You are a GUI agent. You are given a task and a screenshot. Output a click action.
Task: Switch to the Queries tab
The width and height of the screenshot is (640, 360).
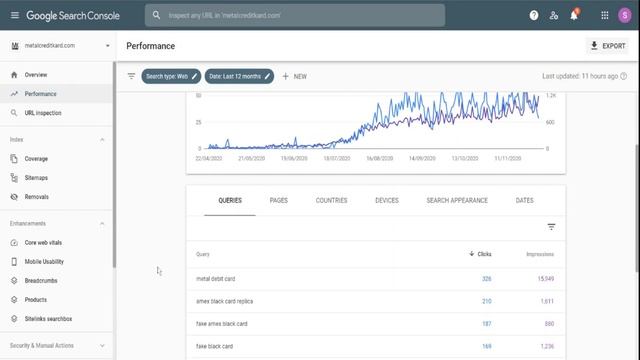click(x=230, y=200)
